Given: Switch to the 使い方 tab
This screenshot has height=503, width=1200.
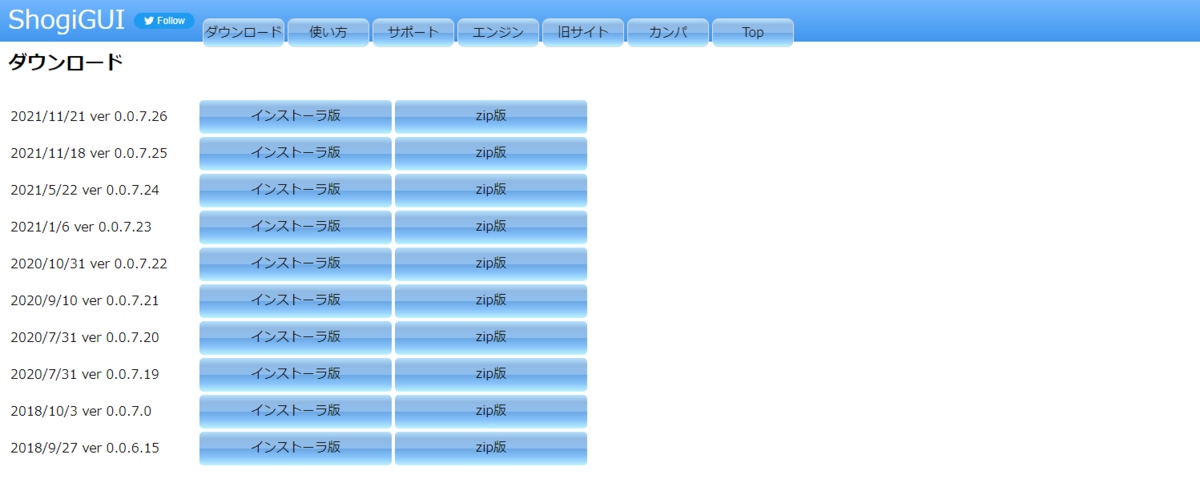Looking at the screenshot, I should click(x=329, y=32).
